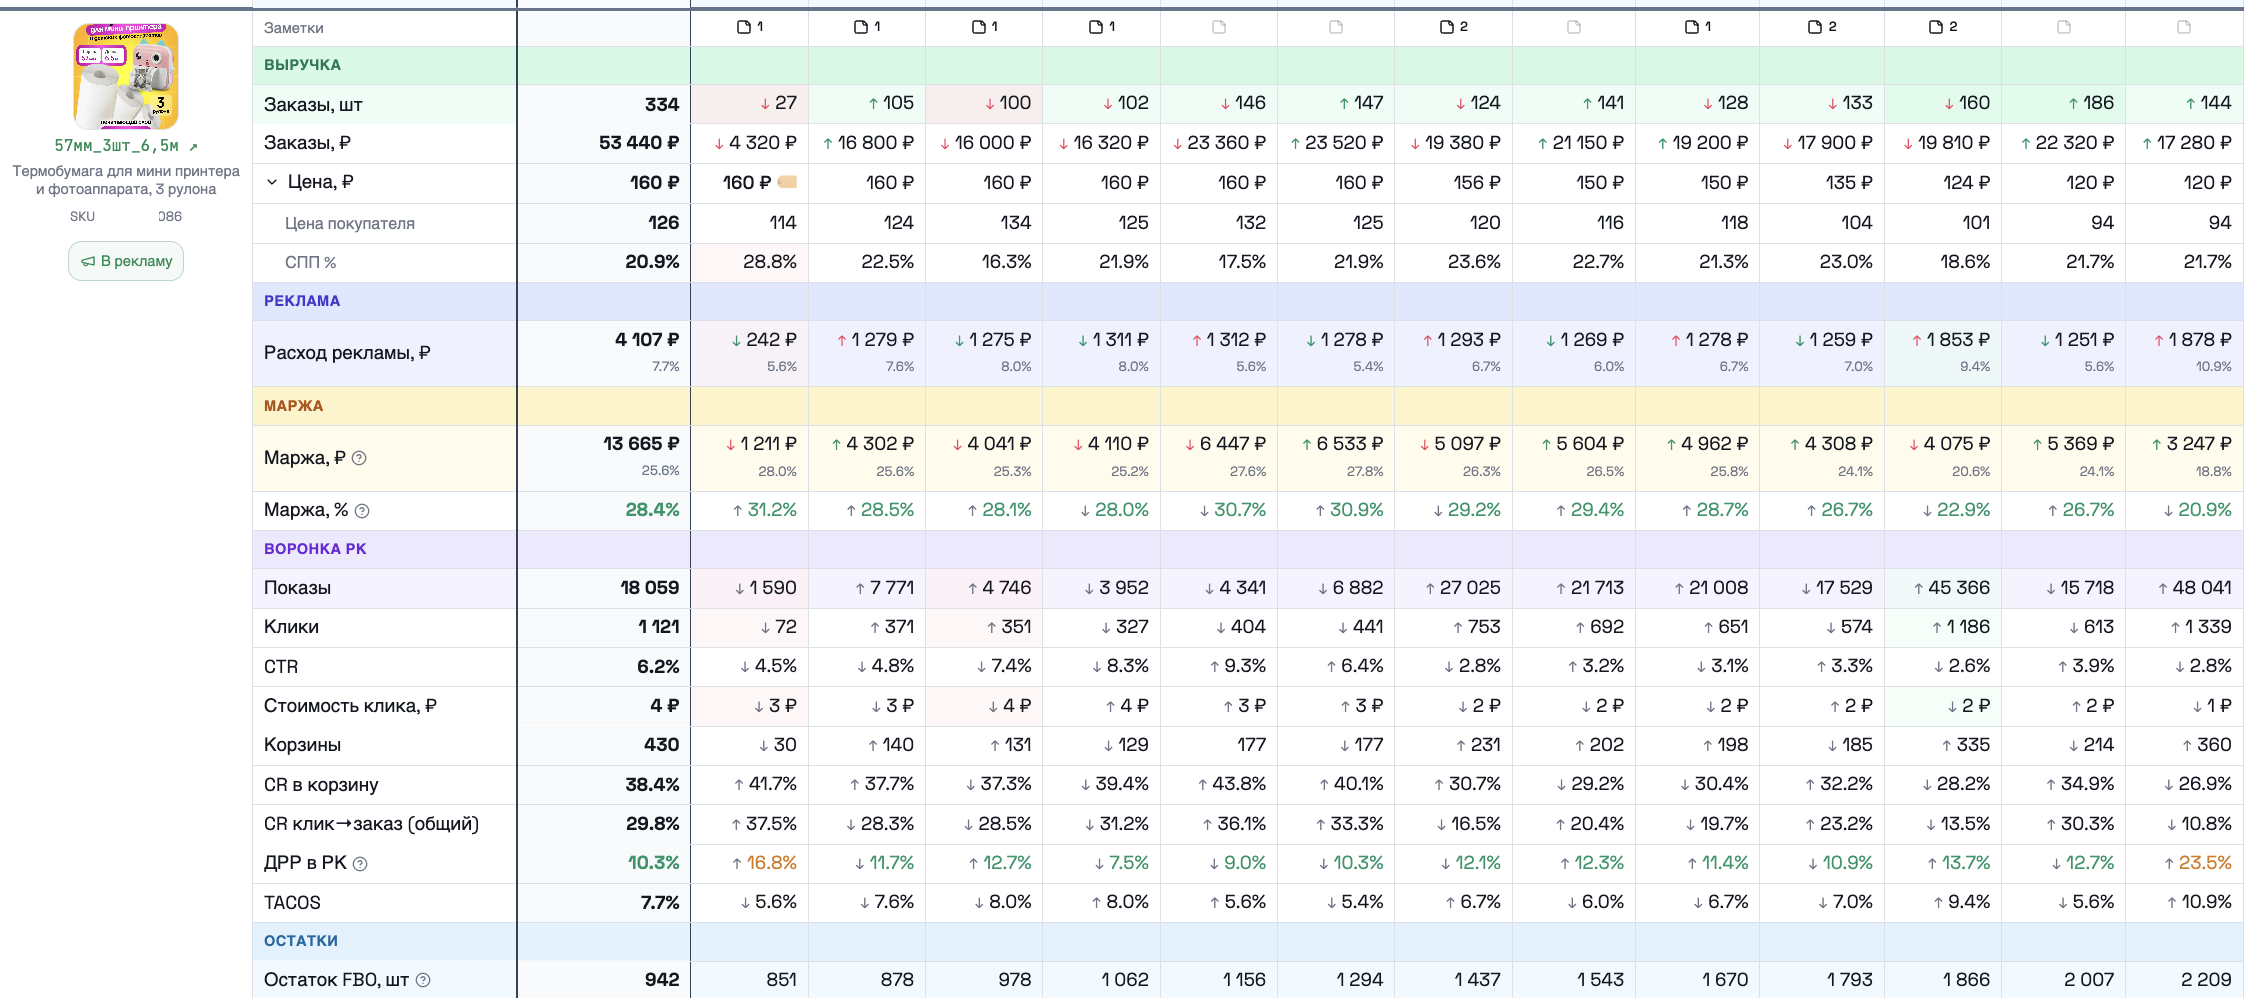Open the notes icon above 160 orders
2244x998 pixels.
click(x=1935, y=27)
